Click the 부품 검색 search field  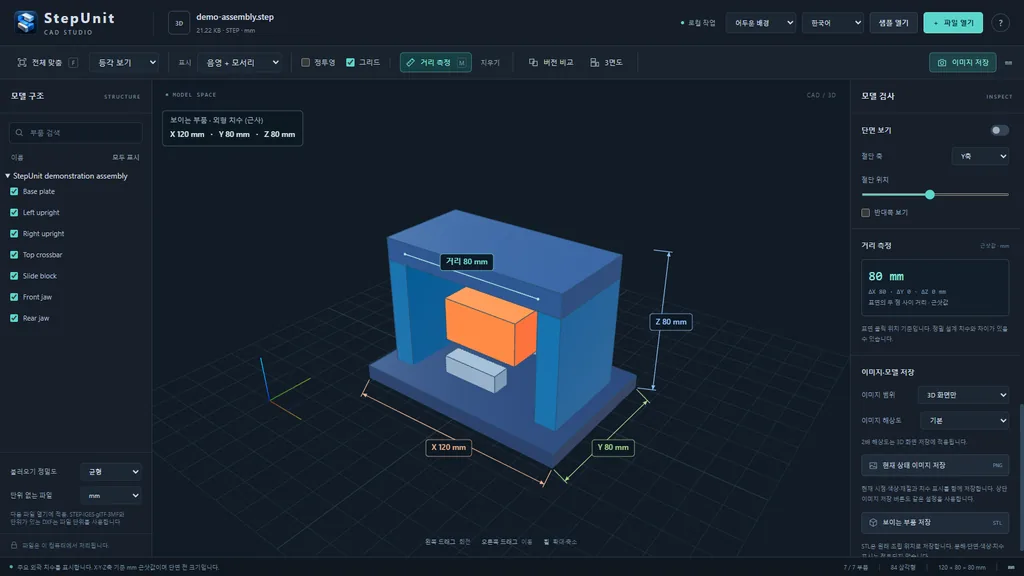[x=76, y=133]
